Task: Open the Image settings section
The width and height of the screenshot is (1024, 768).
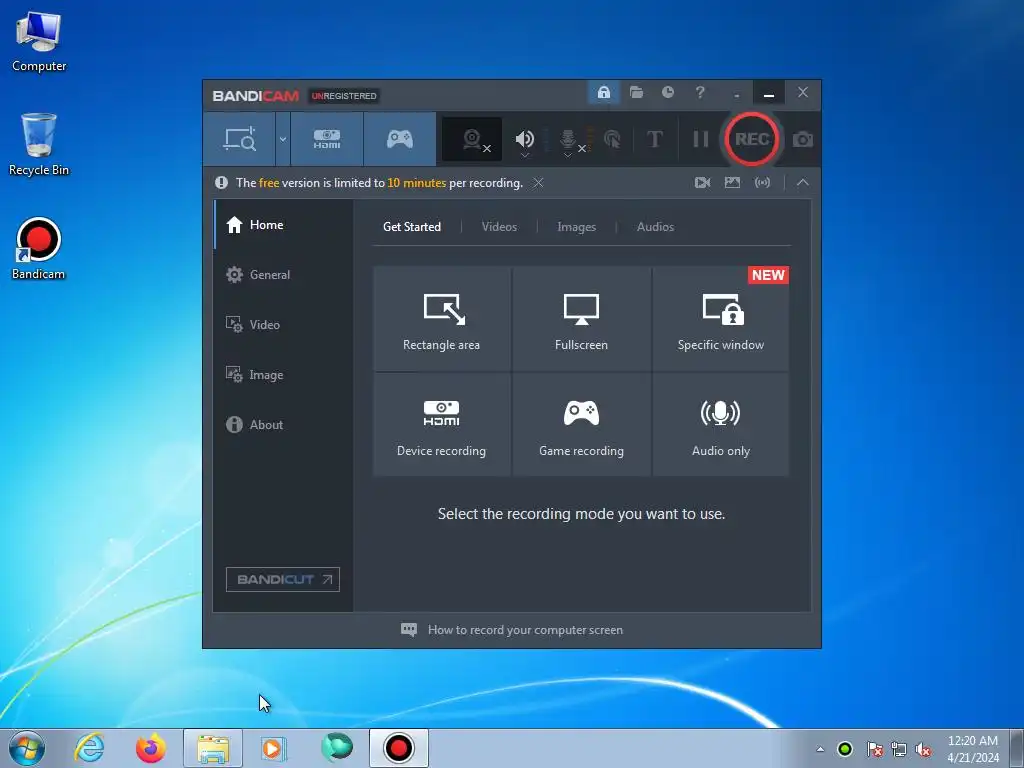Action: (283, 375)
